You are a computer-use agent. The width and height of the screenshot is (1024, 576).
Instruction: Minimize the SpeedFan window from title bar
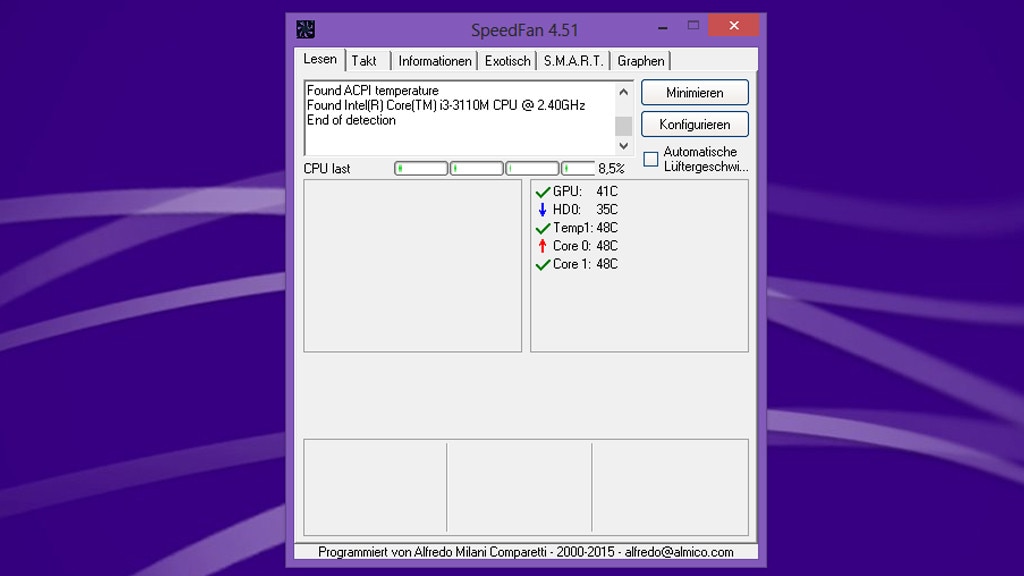click(x=663, y=27)
